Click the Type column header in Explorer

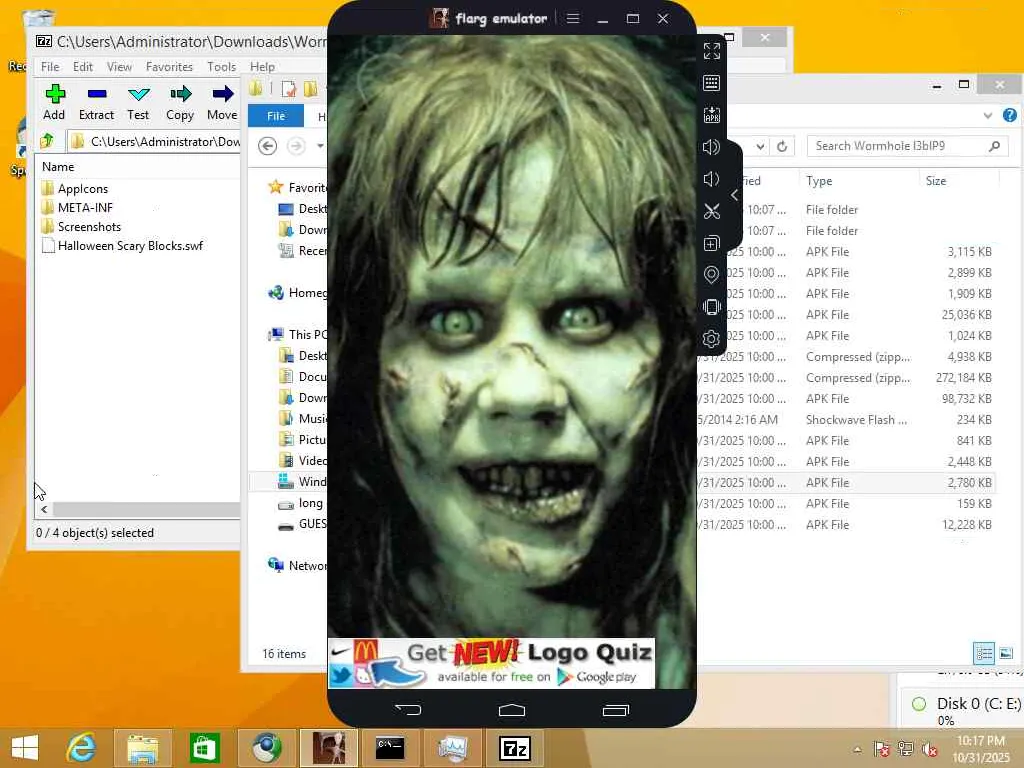tap(819, 181)
